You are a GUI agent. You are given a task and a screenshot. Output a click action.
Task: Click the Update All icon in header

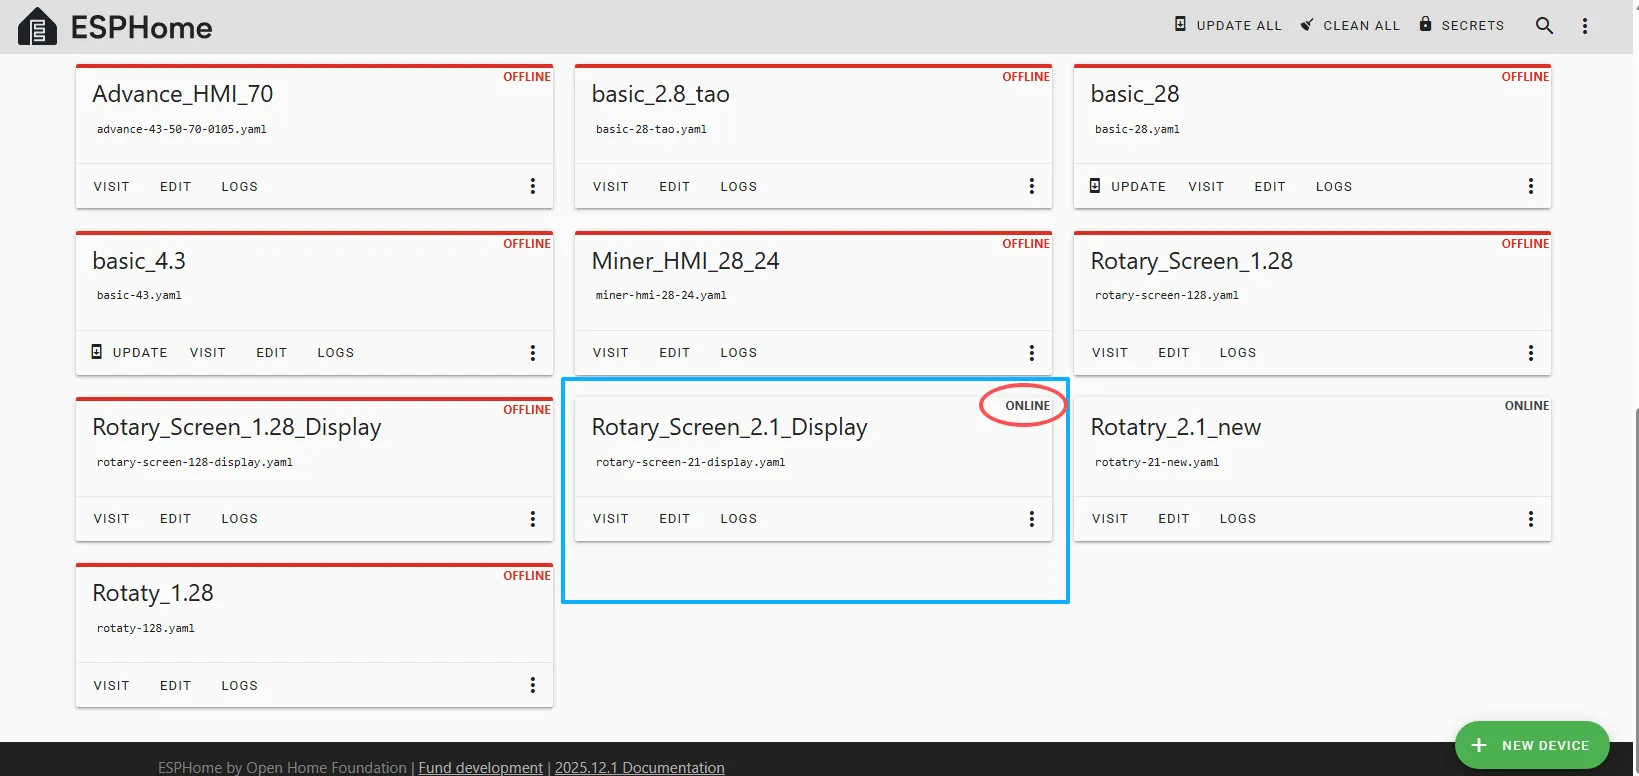point(1180,24)
